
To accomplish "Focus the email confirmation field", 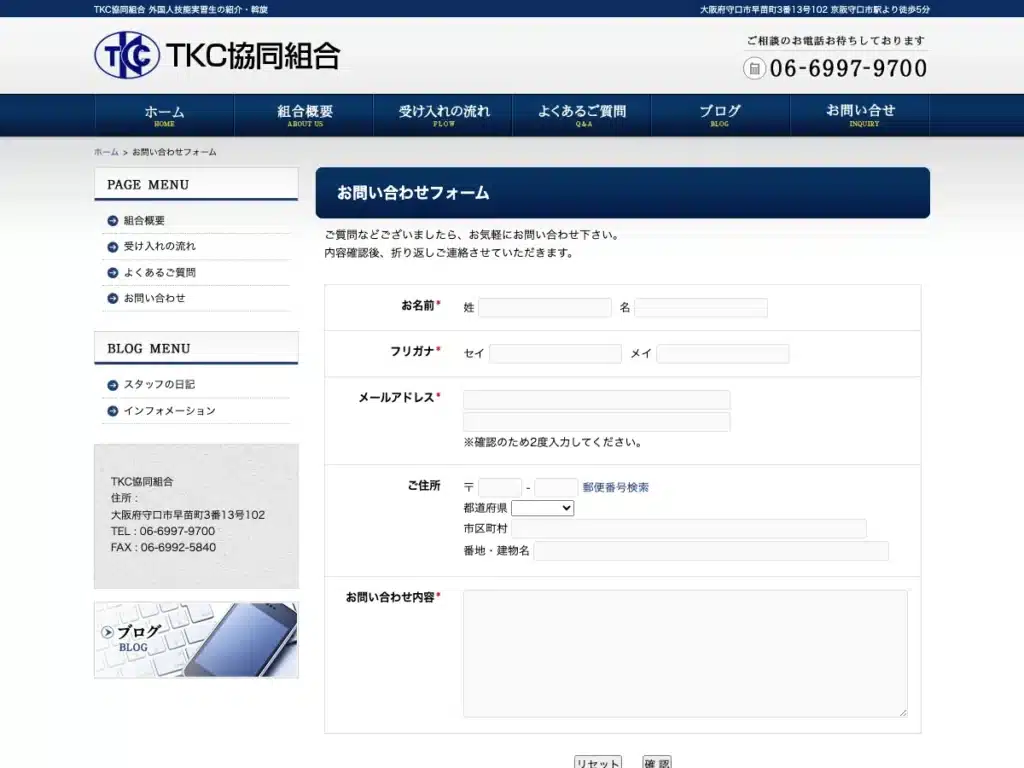I will pos(597,422).
